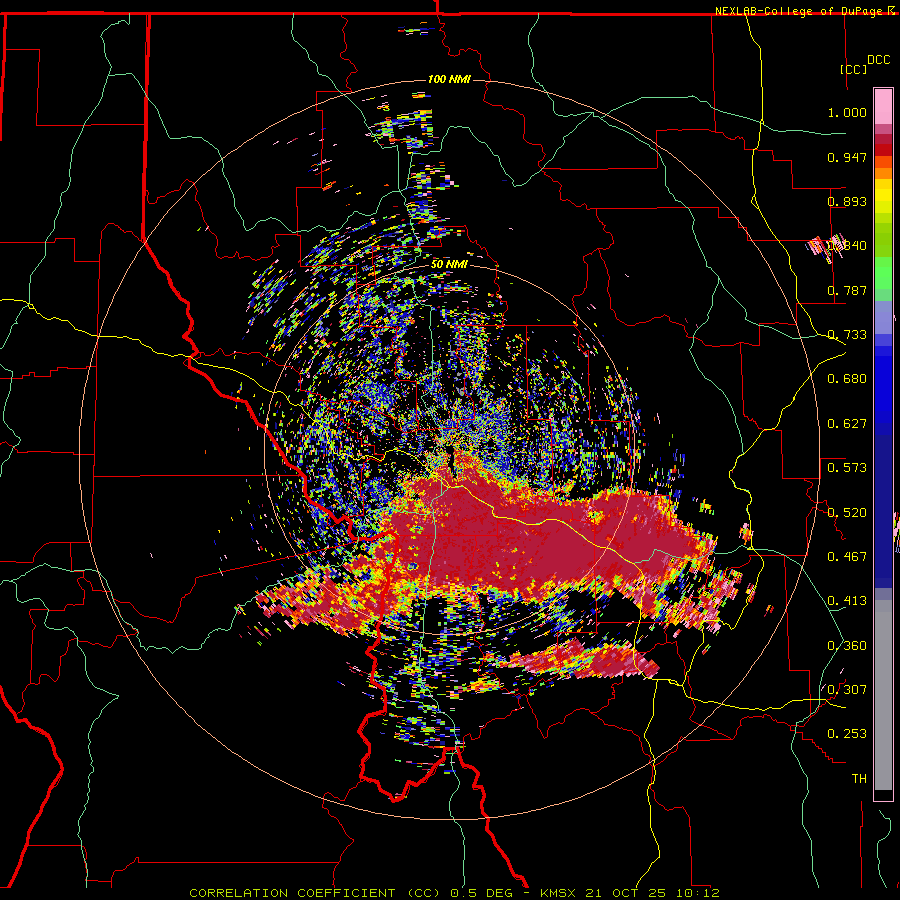This screenshot has height=900, width=900.
Task: Select the 0.680 legend value
Action: 847,379
